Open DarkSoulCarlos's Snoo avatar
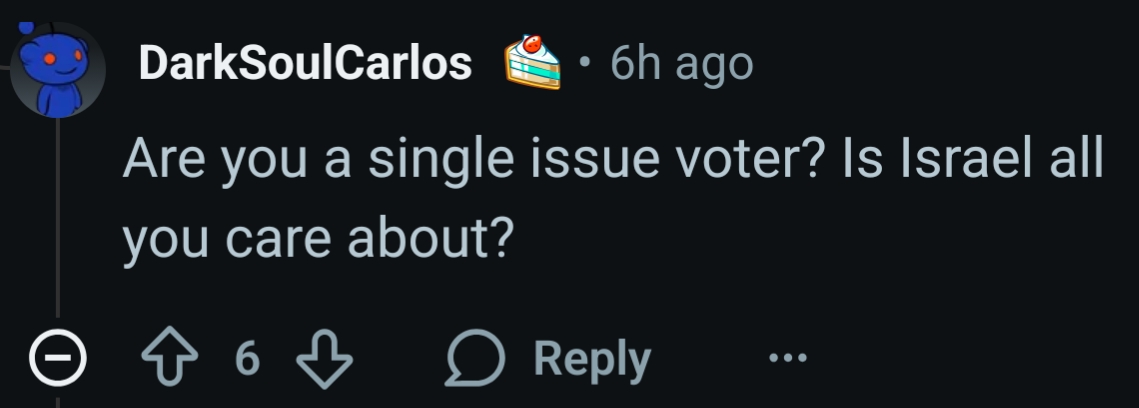Viewport: 1139px width, 408px height. (57, 72)
